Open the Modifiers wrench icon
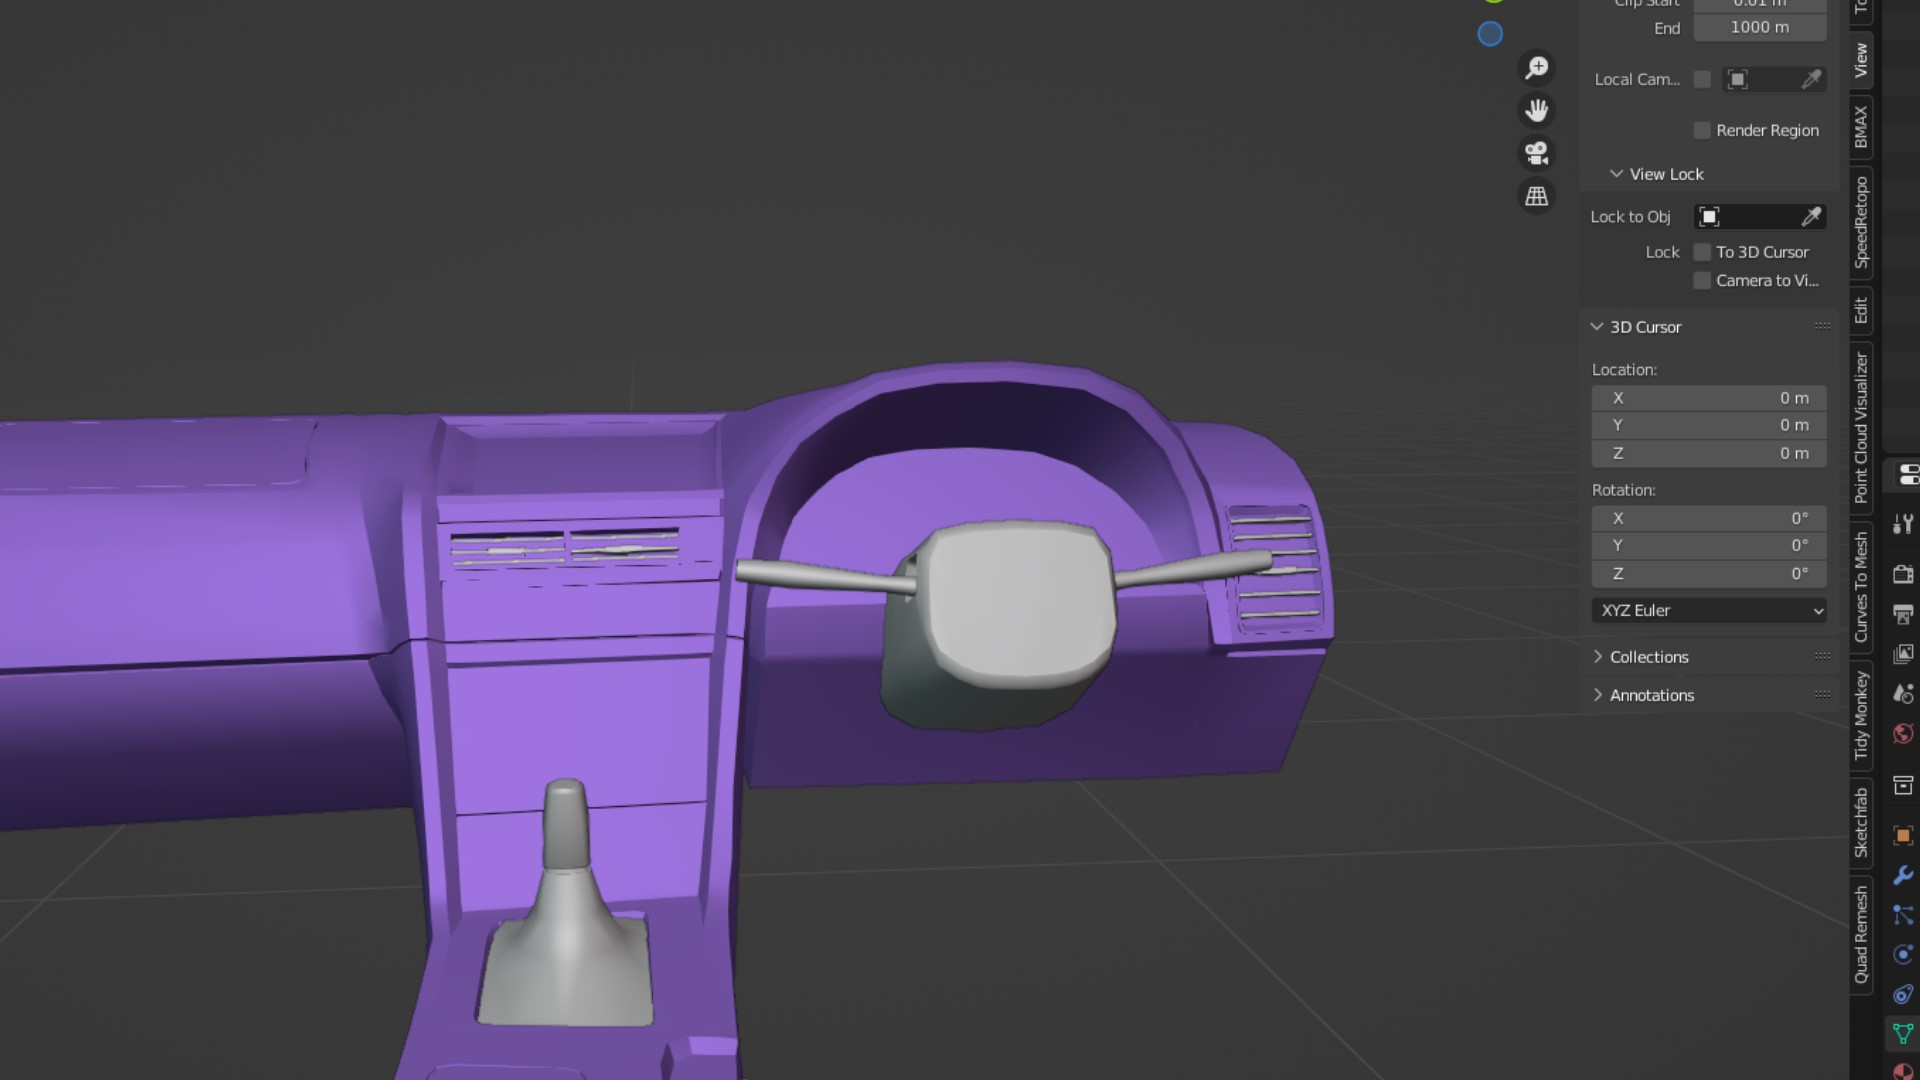Screen dimensions: 1920x1080 1902,875
